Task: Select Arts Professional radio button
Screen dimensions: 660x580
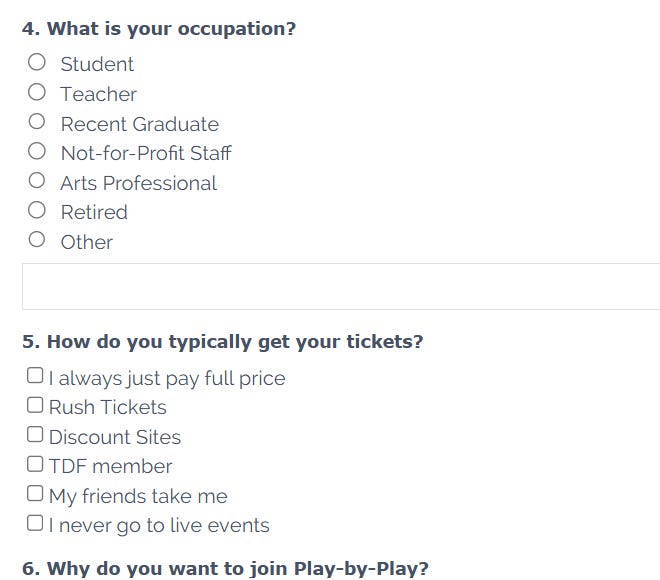Action: (x=37, y=181)
